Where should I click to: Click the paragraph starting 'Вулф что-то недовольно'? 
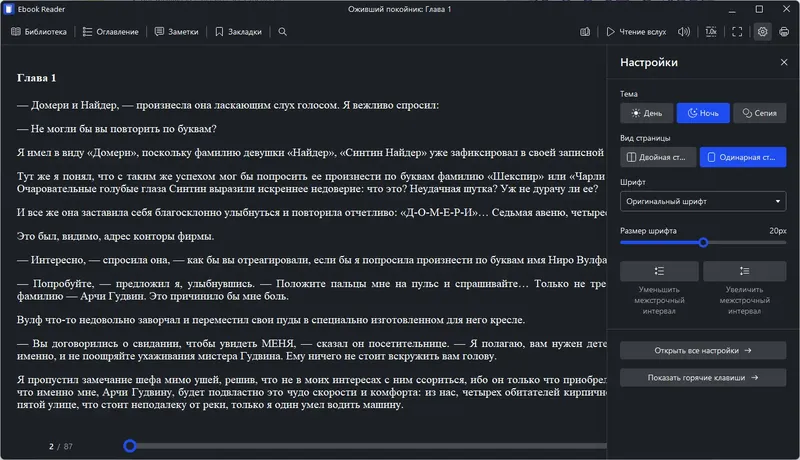[x=271, y=320]
